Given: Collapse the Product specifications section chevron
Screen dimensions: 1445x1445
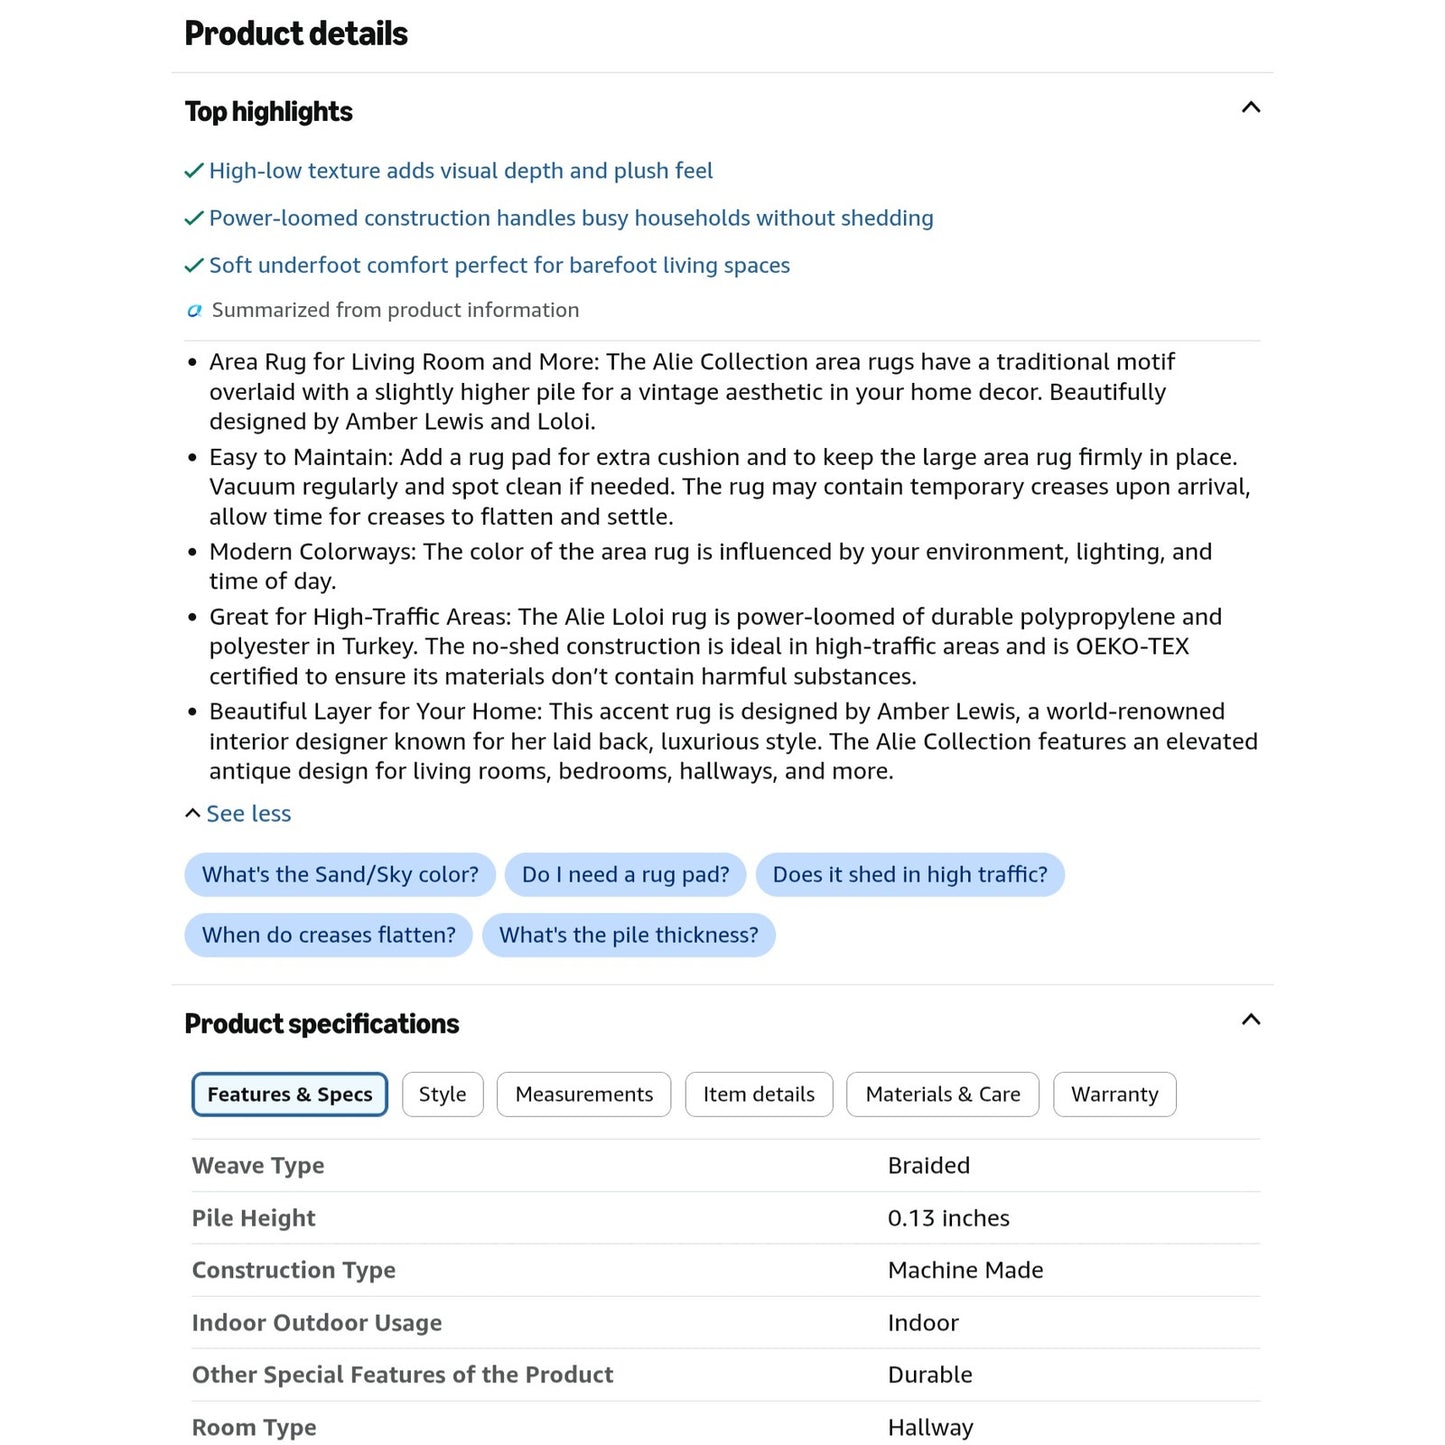Looking at the screenshot, I should coord(1250,1019).
